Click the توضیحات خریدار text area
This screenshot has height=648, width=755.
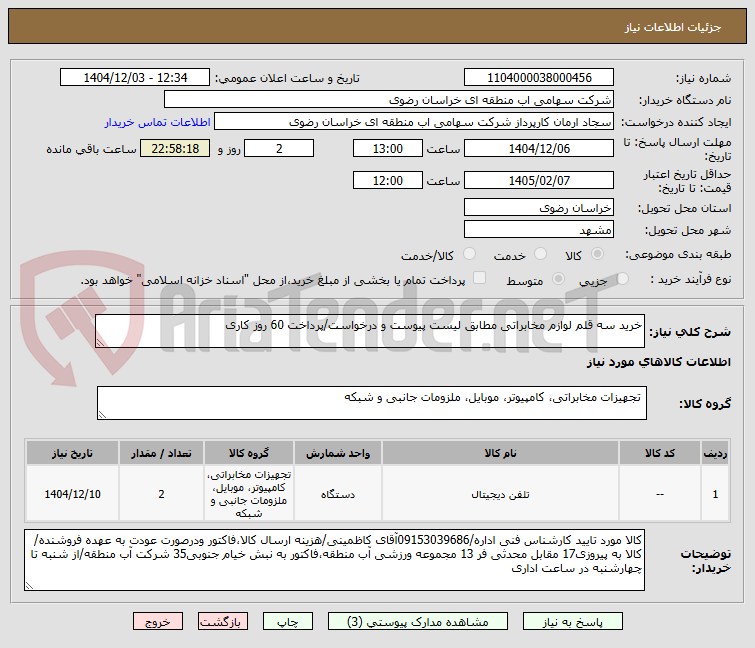(x=335, y=560)
